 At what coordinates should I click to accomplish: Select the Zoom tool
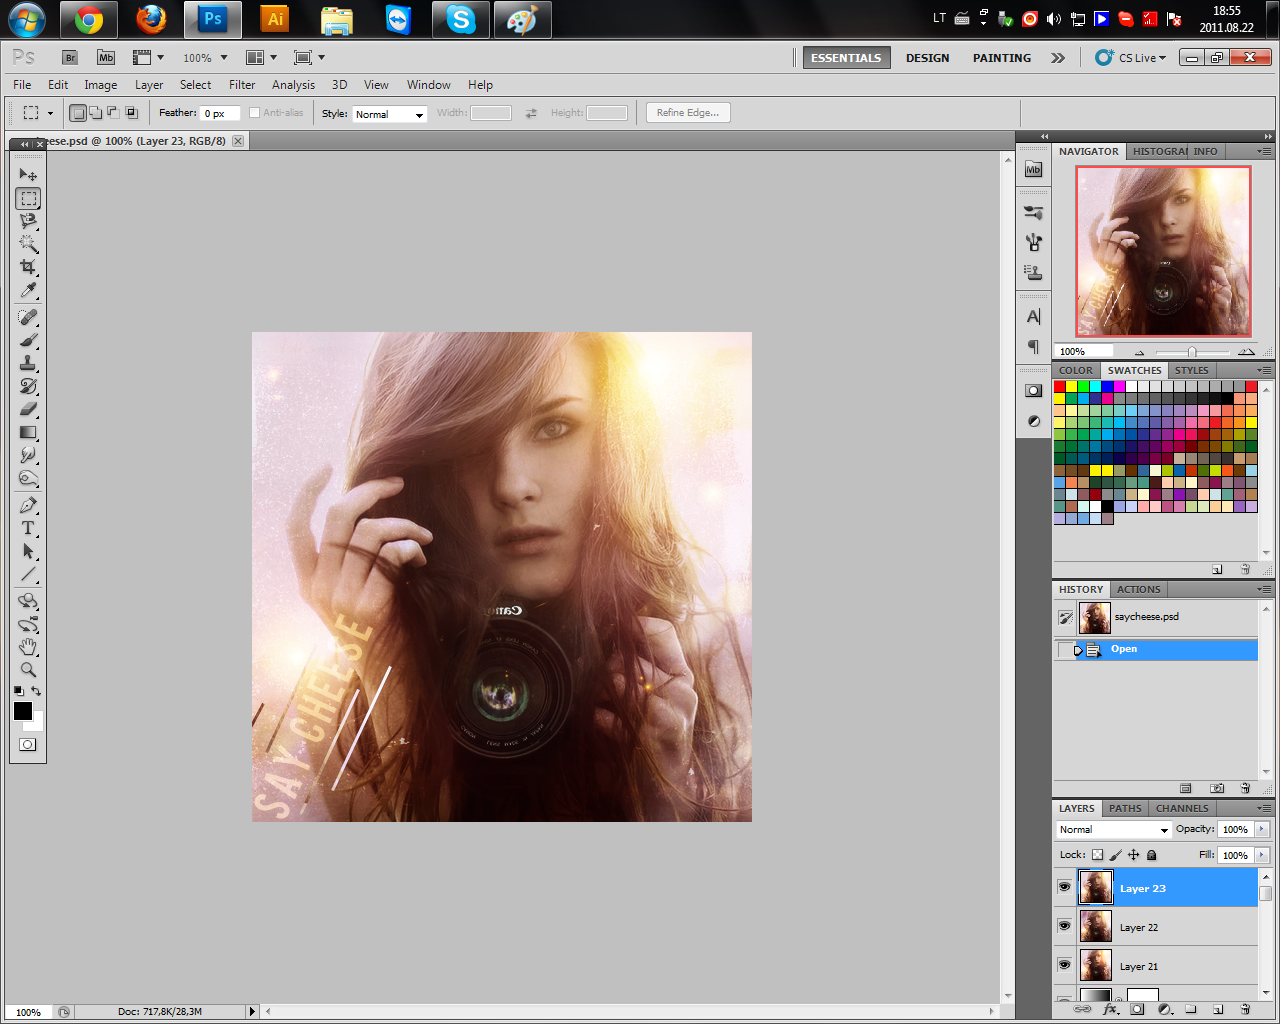[28, 670]
